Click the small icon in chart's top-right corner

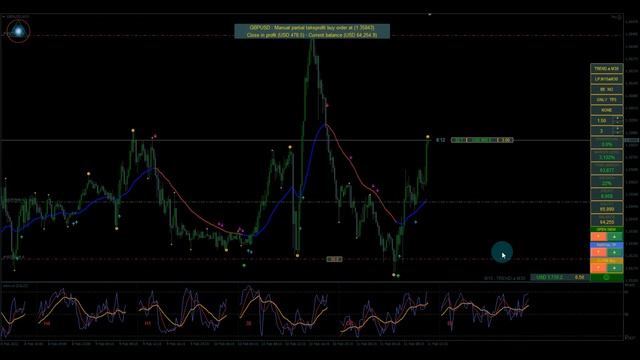coord(620,17)
